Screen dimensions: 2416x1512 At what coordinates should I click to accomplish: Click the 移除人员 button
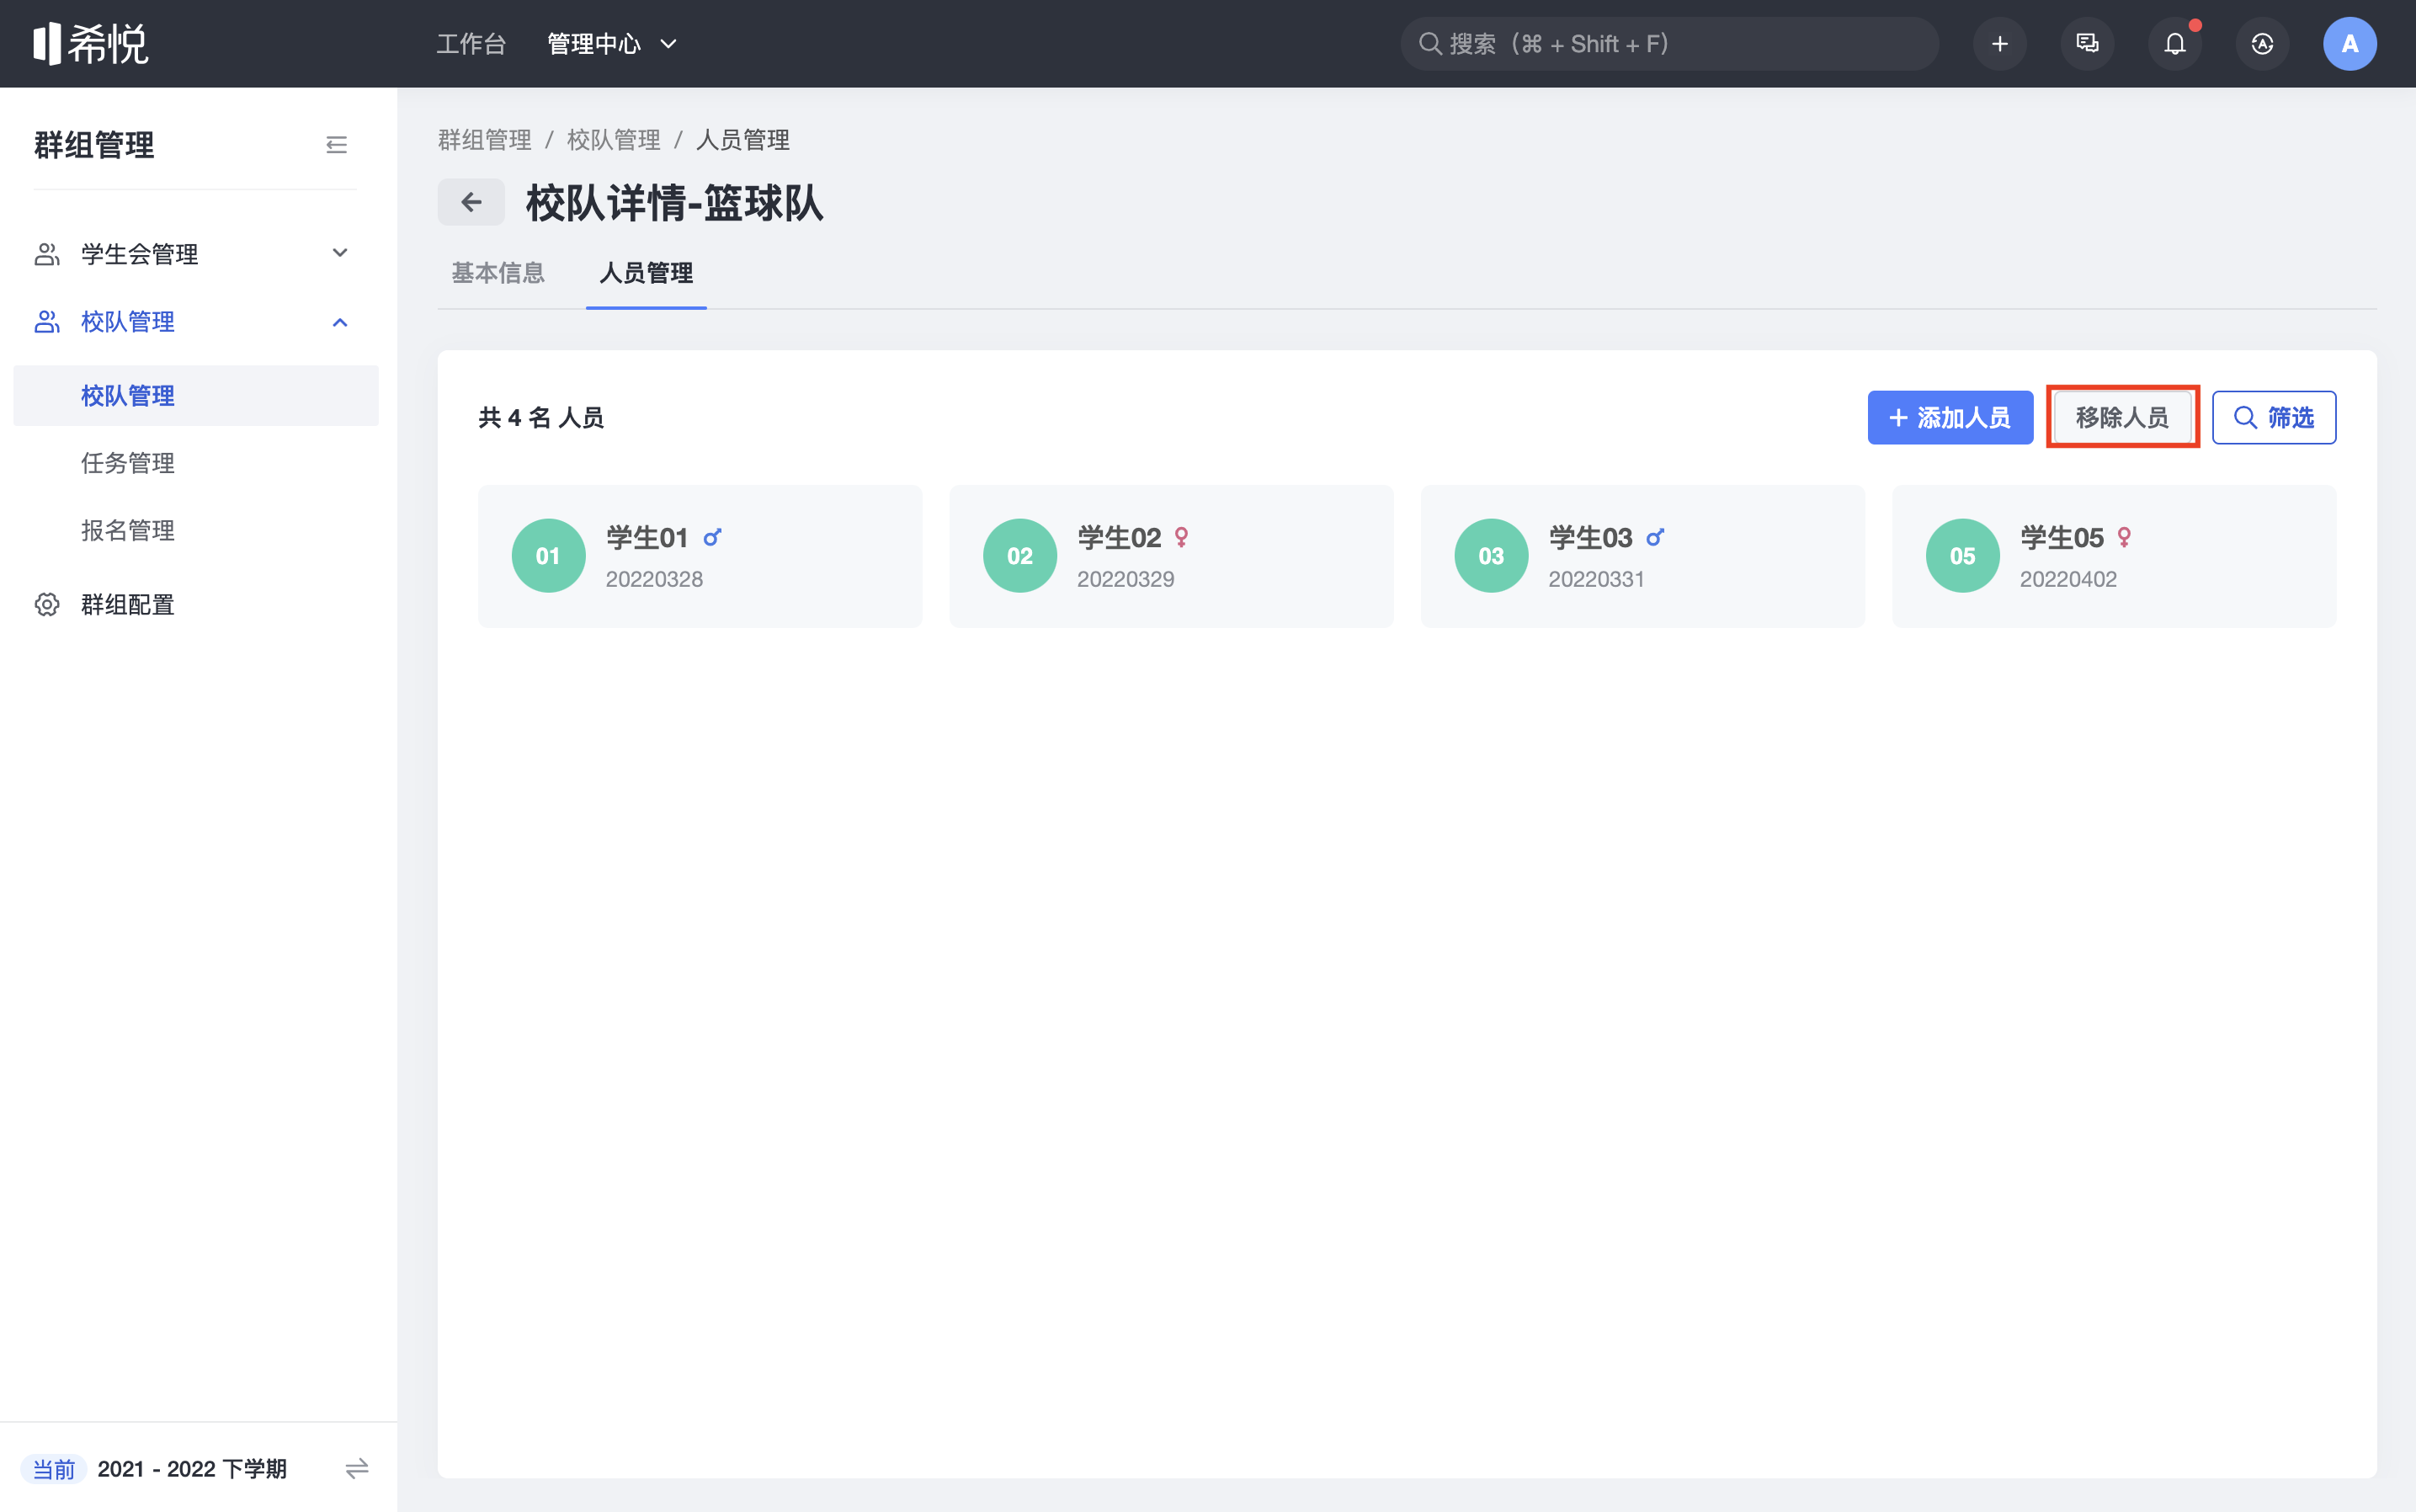(2122, 417)
